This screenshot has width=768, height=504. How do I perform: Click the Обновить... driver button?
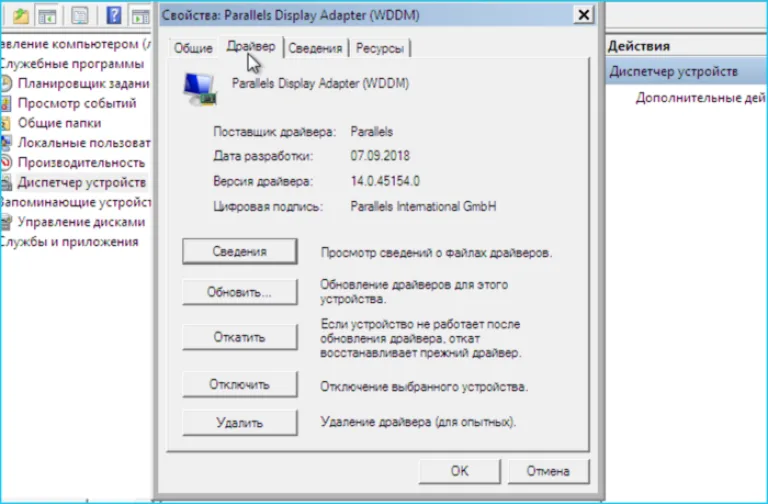240,292
